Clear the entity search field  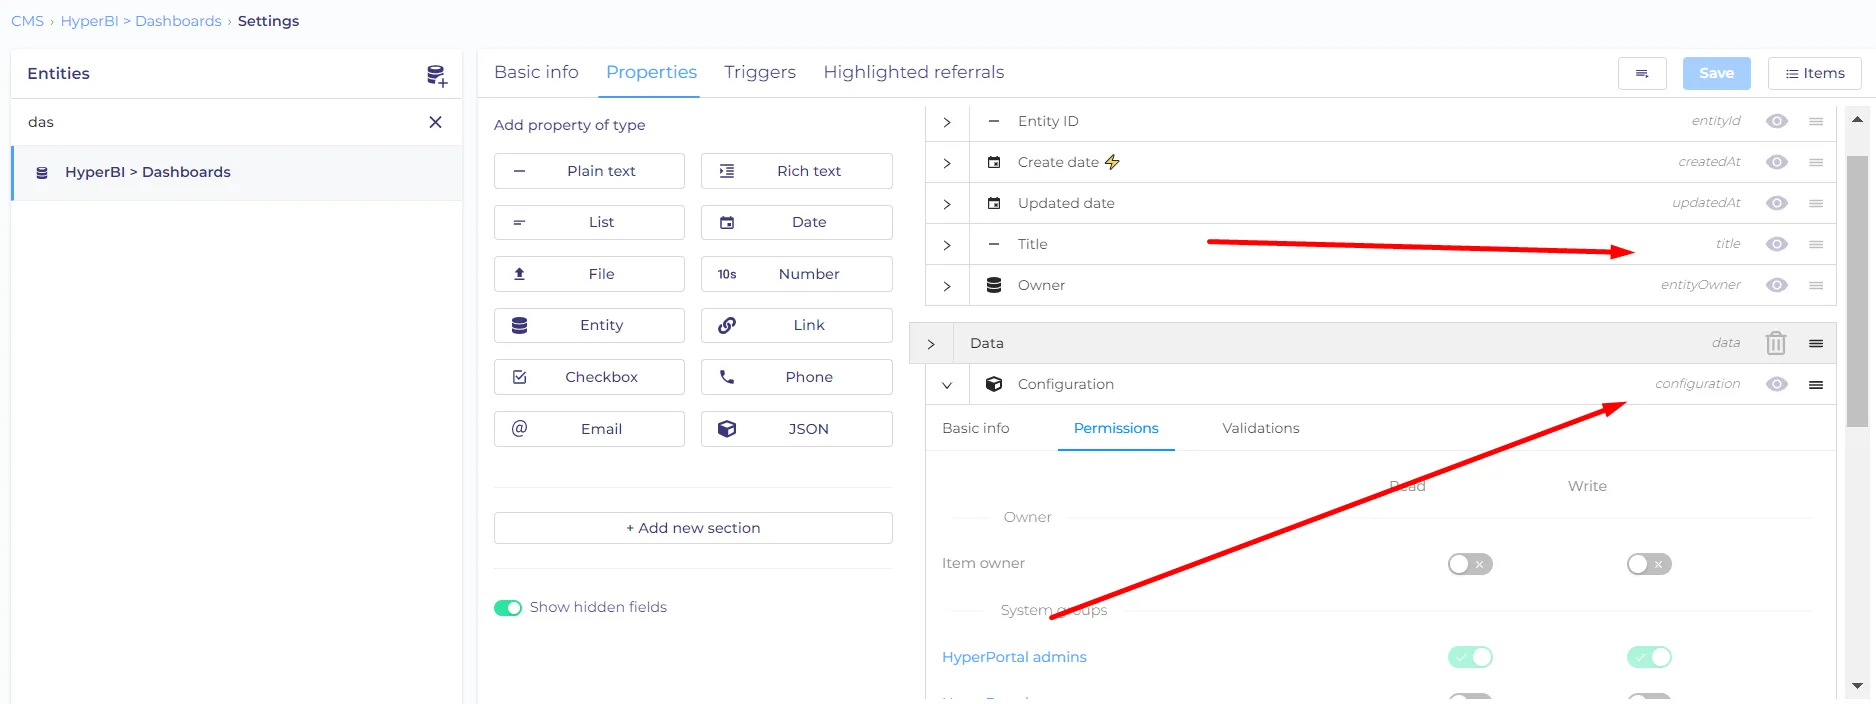(435, 122)
